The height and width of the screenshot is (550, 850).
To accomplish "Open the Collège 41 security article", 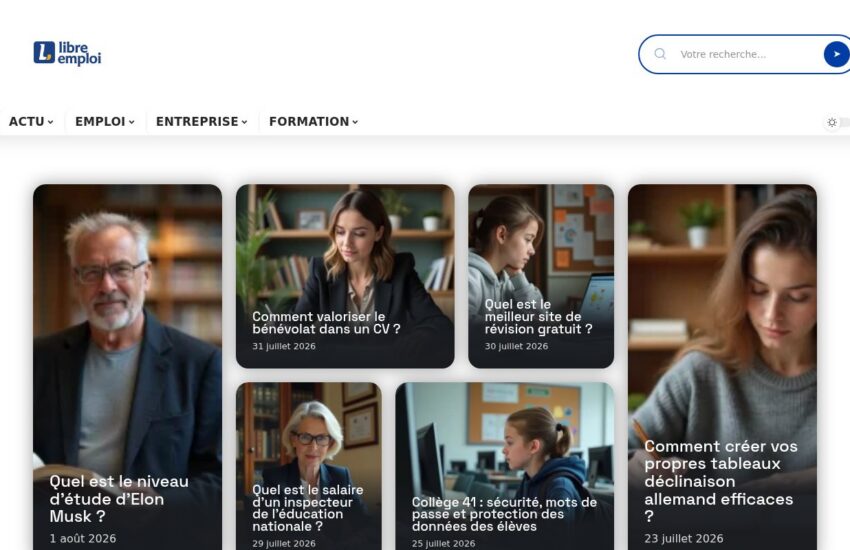I will 504,514.
